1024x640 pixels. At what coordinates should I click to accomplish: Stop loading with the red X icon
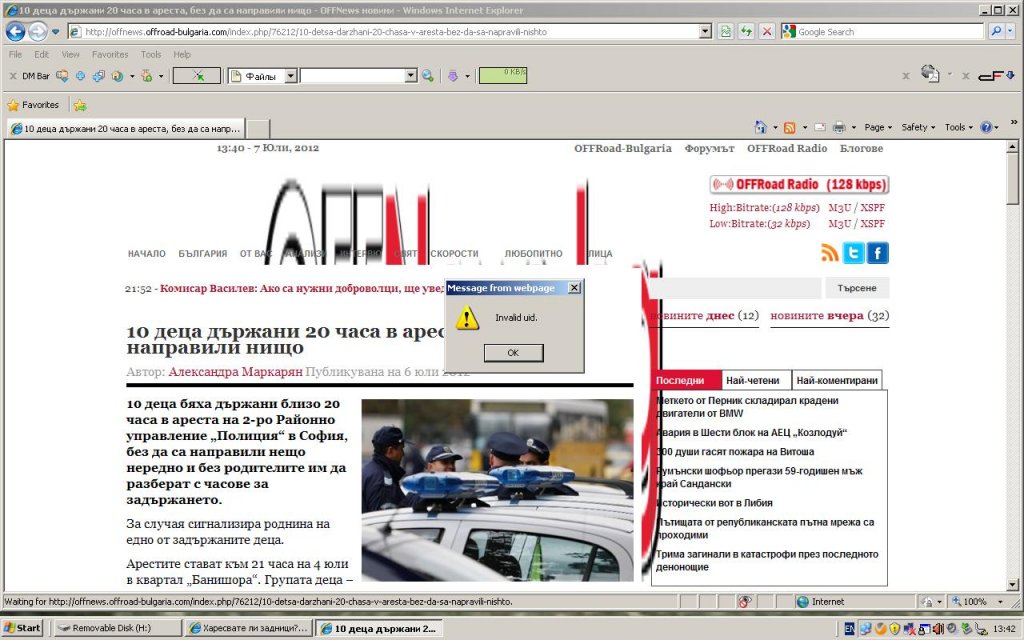pyautogui.click(x=767, y=31)
